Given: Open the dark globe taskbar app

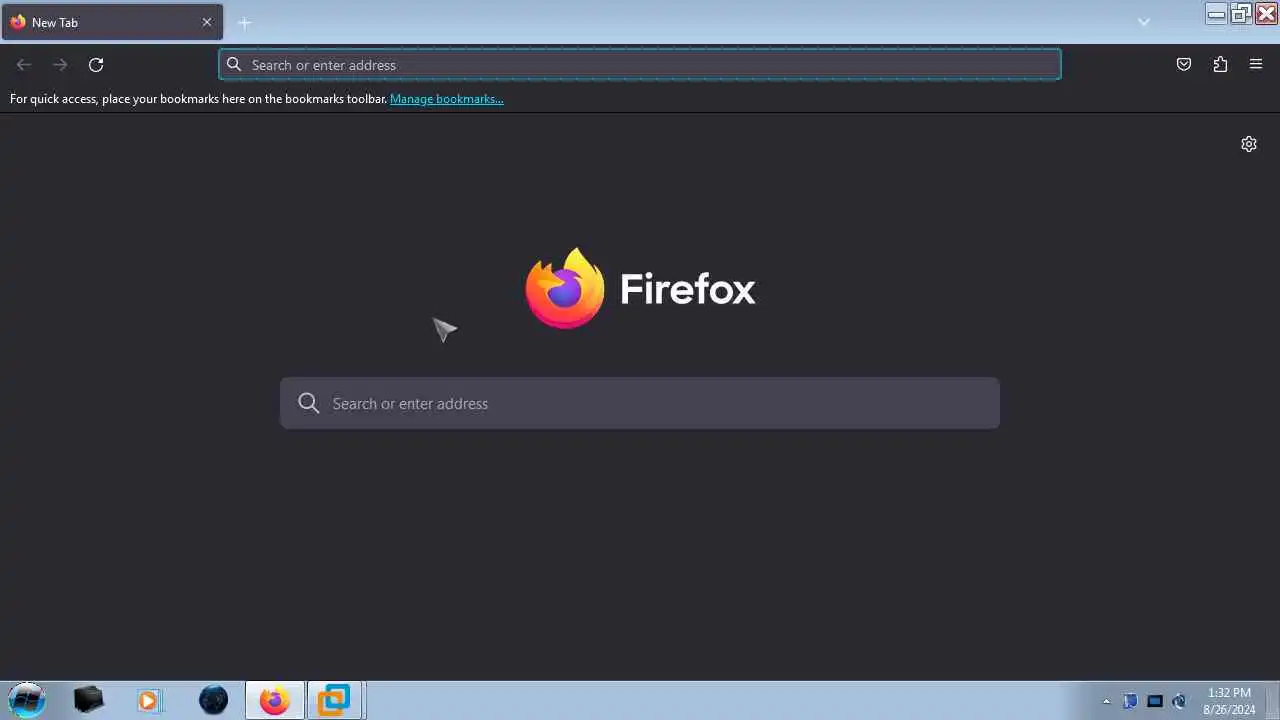Looking at the screenshot, I should [213, 700].
